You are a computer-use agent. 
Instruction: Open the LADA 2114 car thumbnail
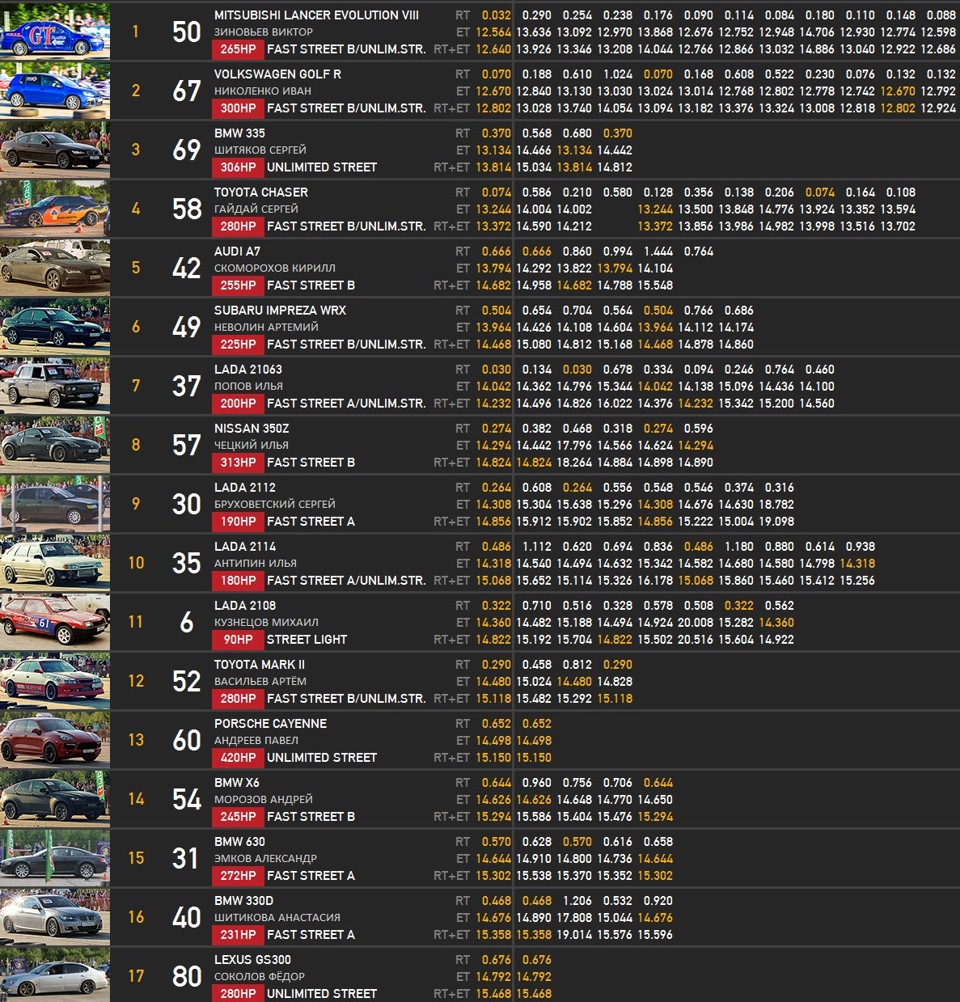coord(55,562)
